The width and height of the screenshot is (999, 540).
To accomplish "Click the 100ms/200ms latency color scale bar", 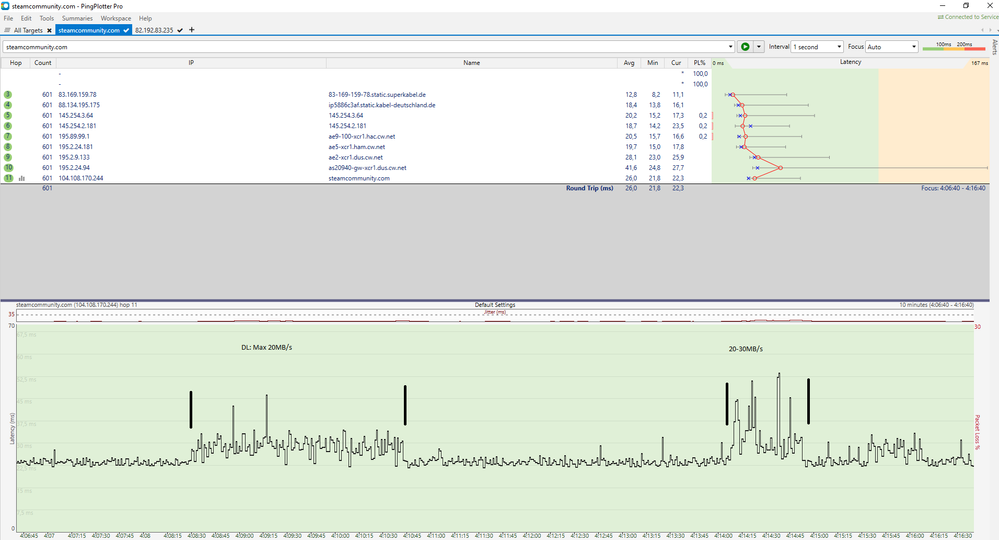I will pos(954,48).
